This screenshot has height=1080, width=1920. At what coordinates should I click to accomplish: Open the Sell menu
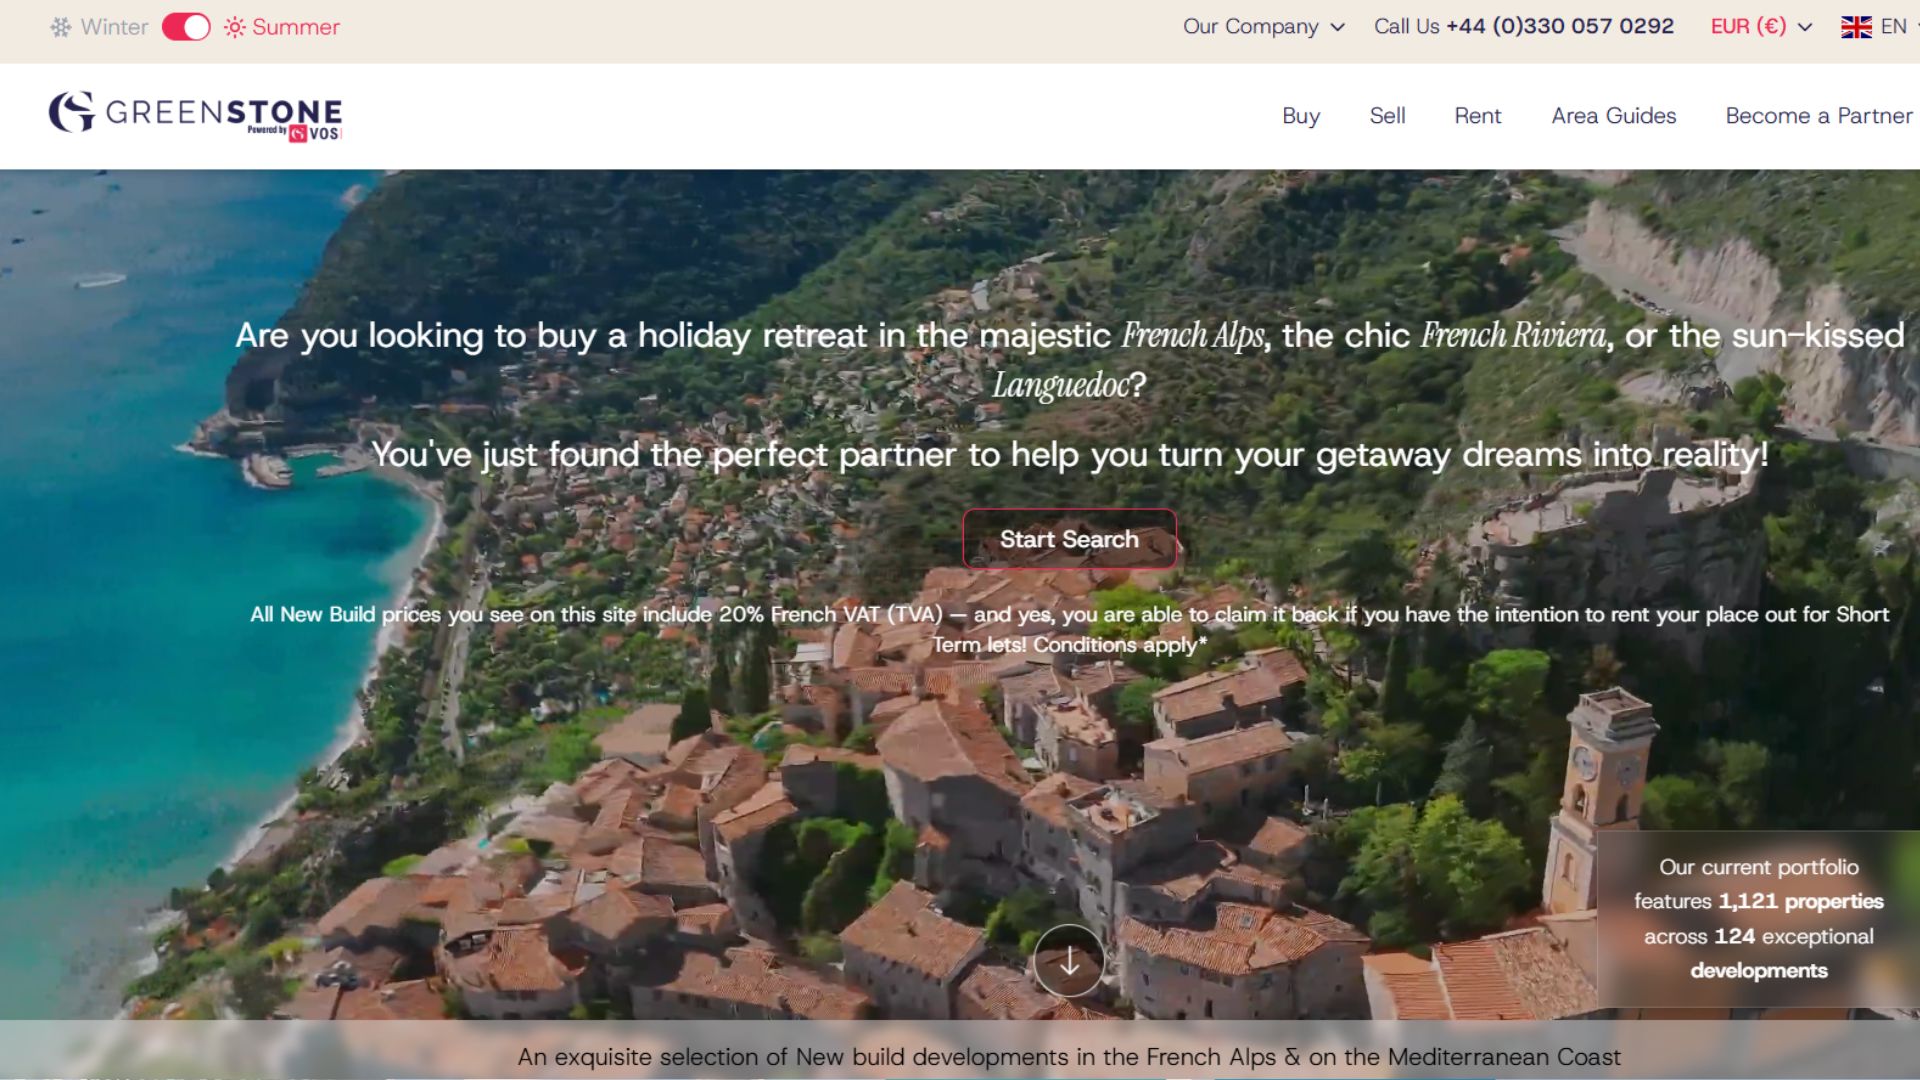[1387, 116]
